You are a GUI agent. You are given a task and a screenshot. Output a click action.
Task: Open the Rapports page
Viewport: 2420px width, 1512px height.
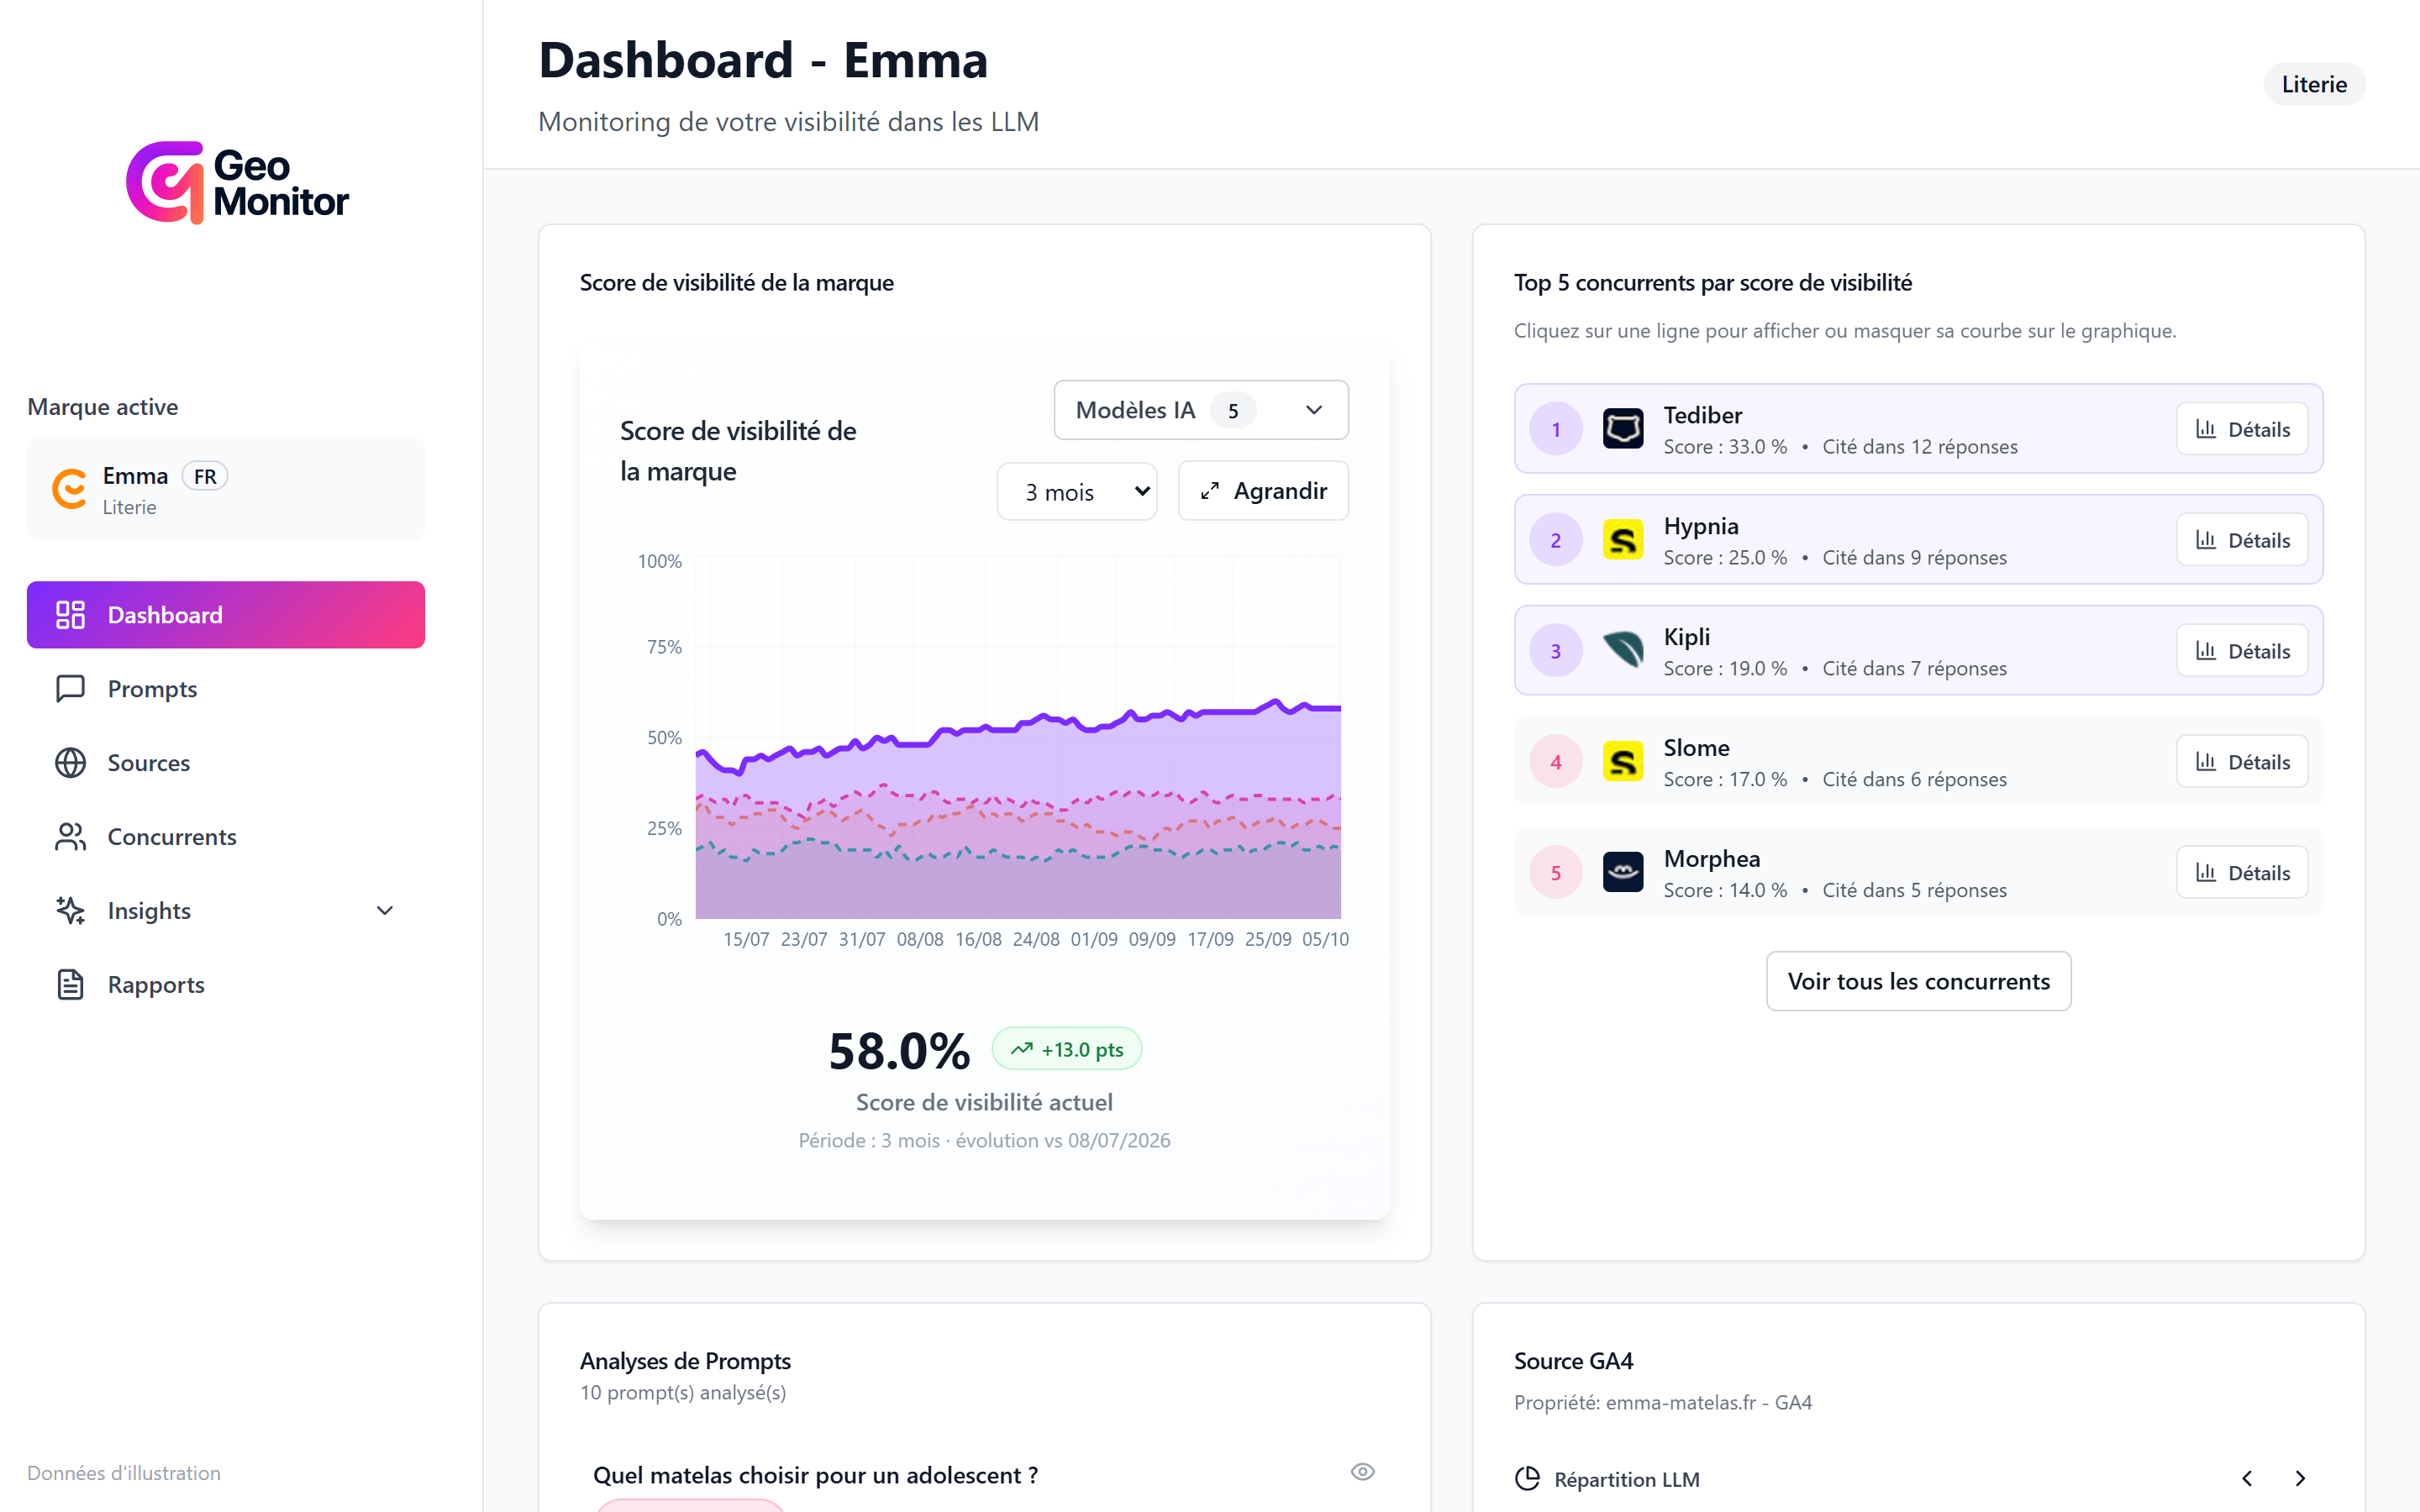(226, 985)
